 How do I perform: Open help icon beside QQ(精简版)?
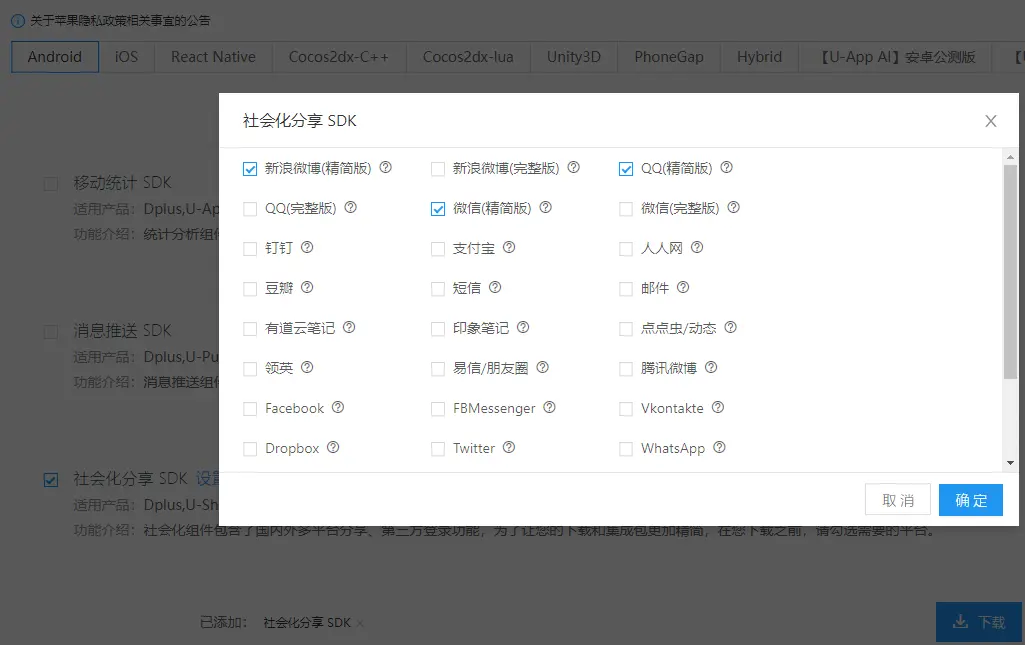(726, 167)
